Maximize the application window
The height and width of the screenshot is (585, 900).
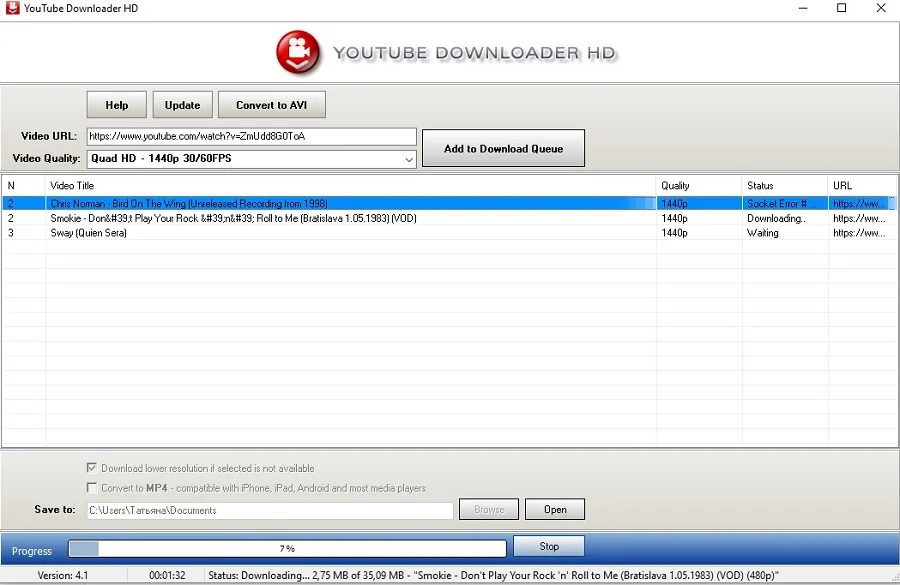click(841, 9)
